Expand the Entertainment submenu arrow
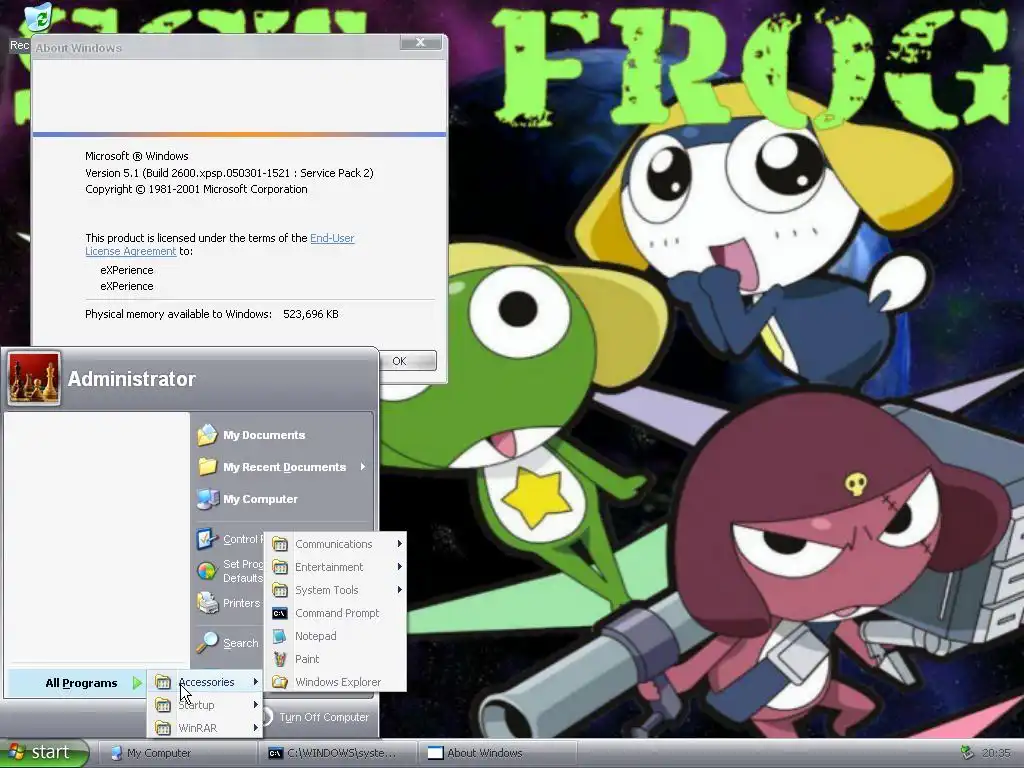Viewport: 1024px width, 768px height. click(x=399, y=566)
